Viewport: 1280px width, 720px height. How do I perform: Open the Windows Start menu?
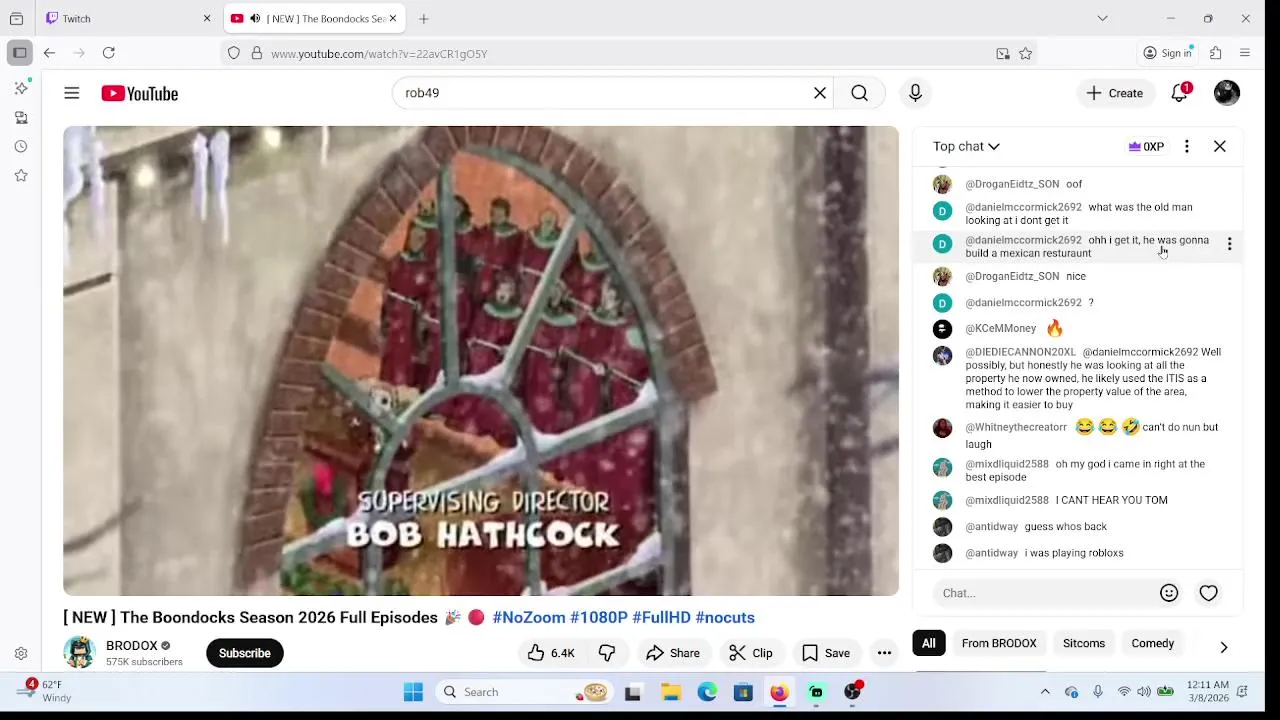pyautogui.click(x=413, y=692)
